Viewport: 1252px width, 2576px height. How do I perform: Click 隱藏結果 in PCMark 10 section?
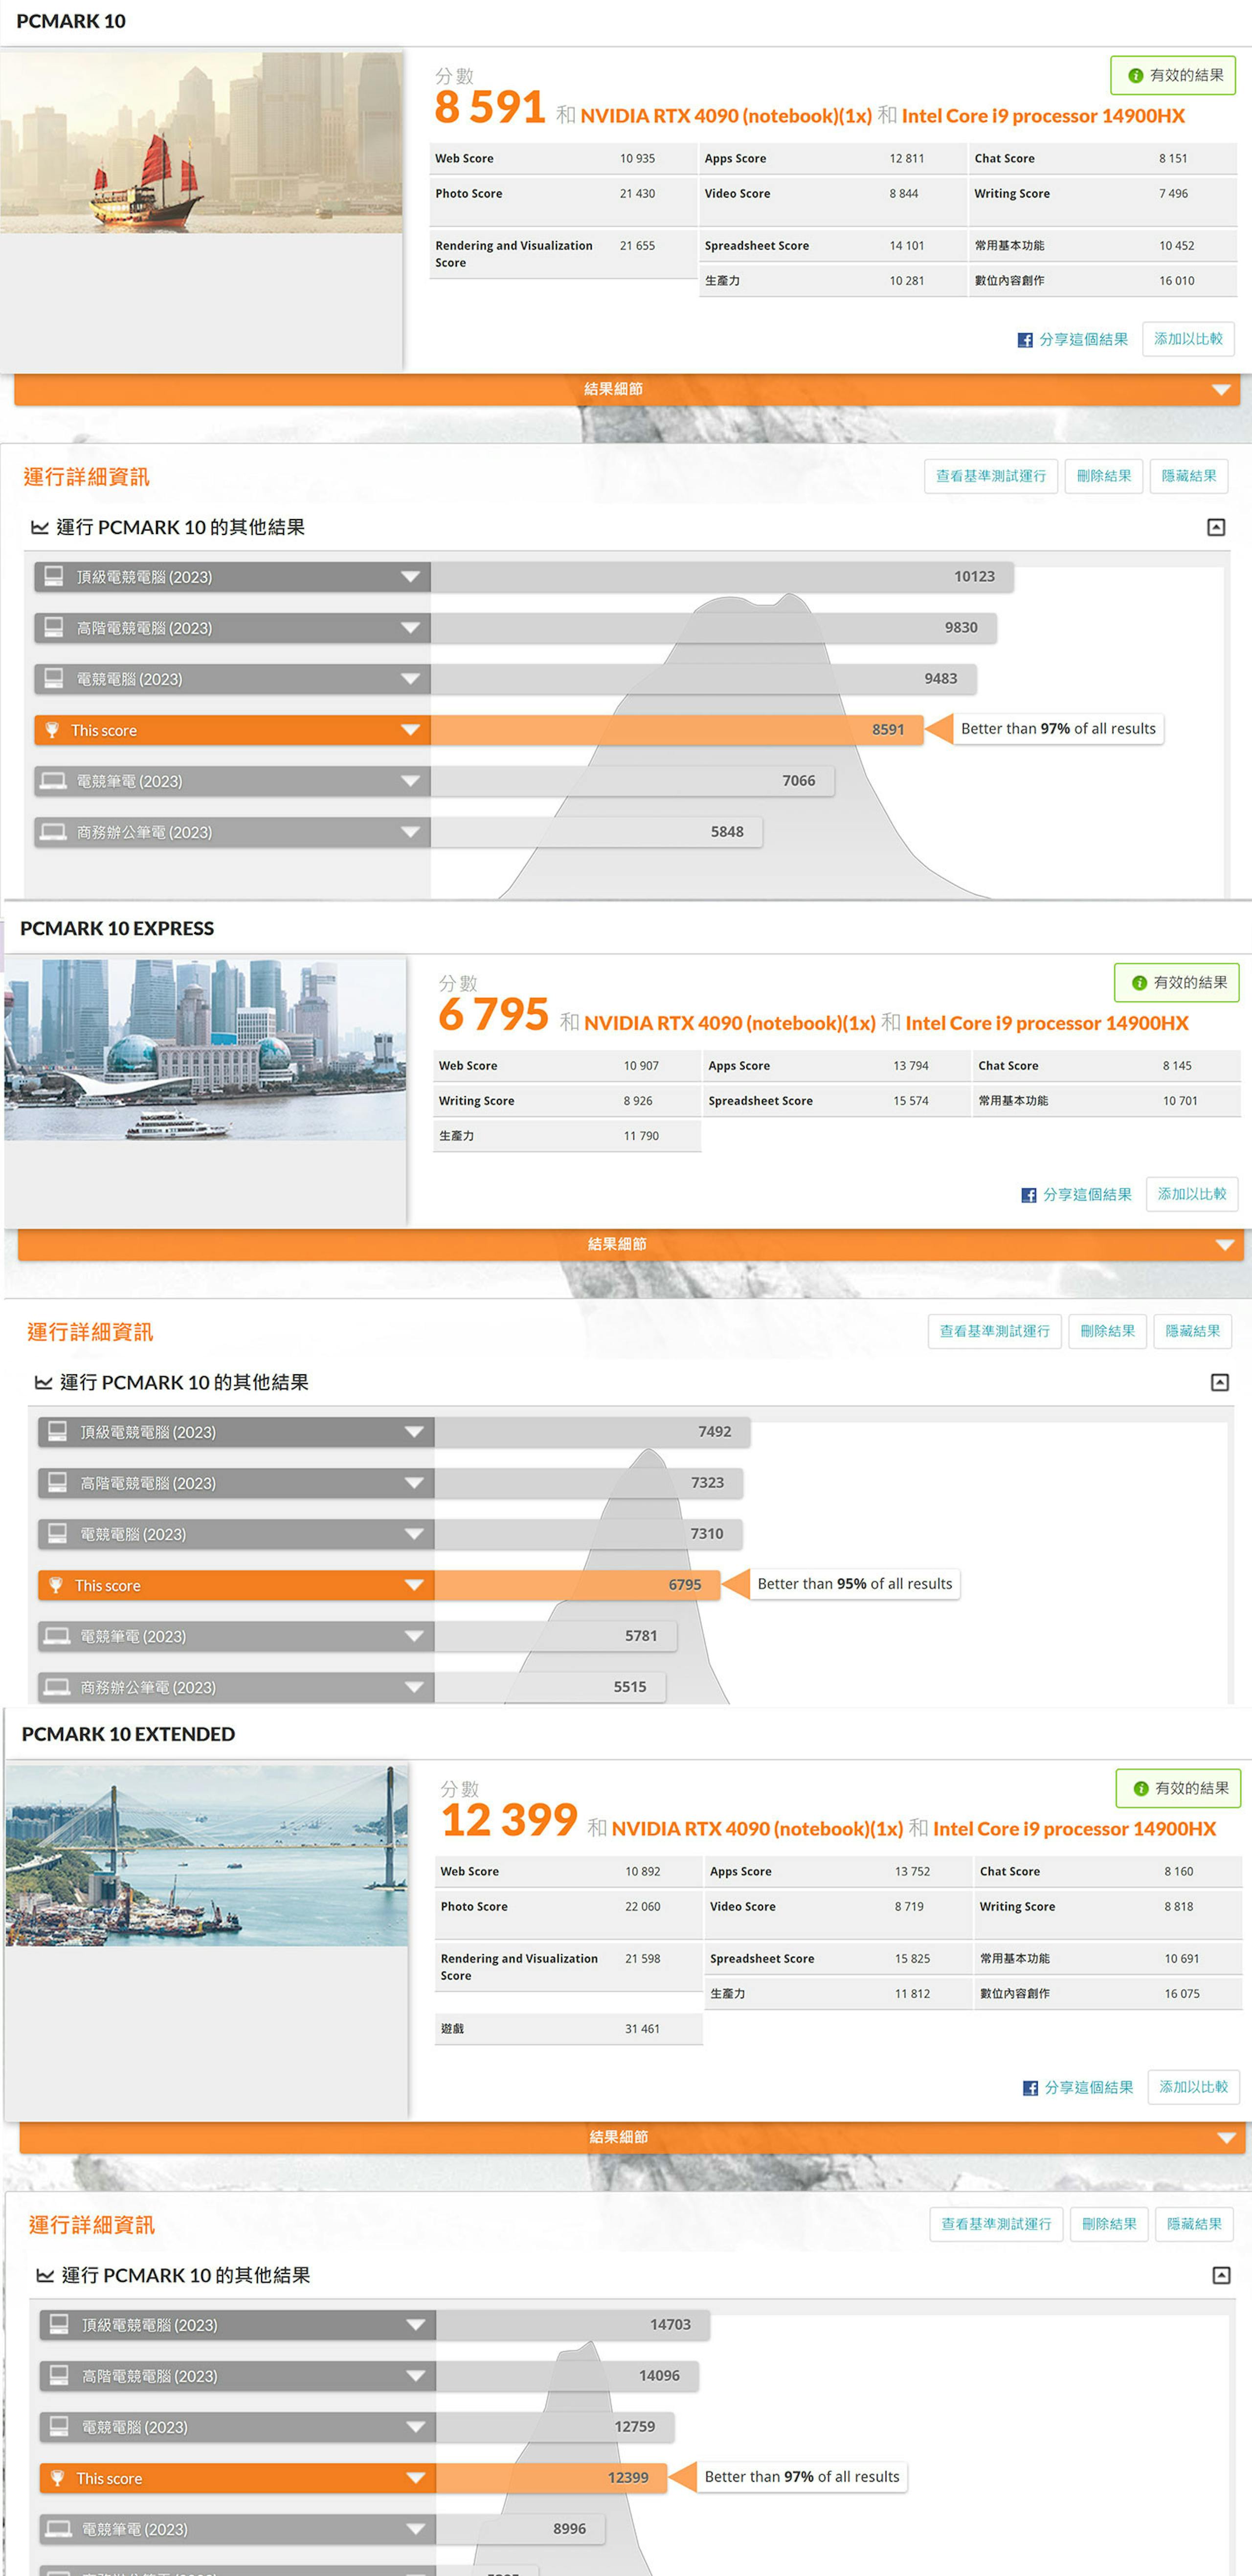1189,476
